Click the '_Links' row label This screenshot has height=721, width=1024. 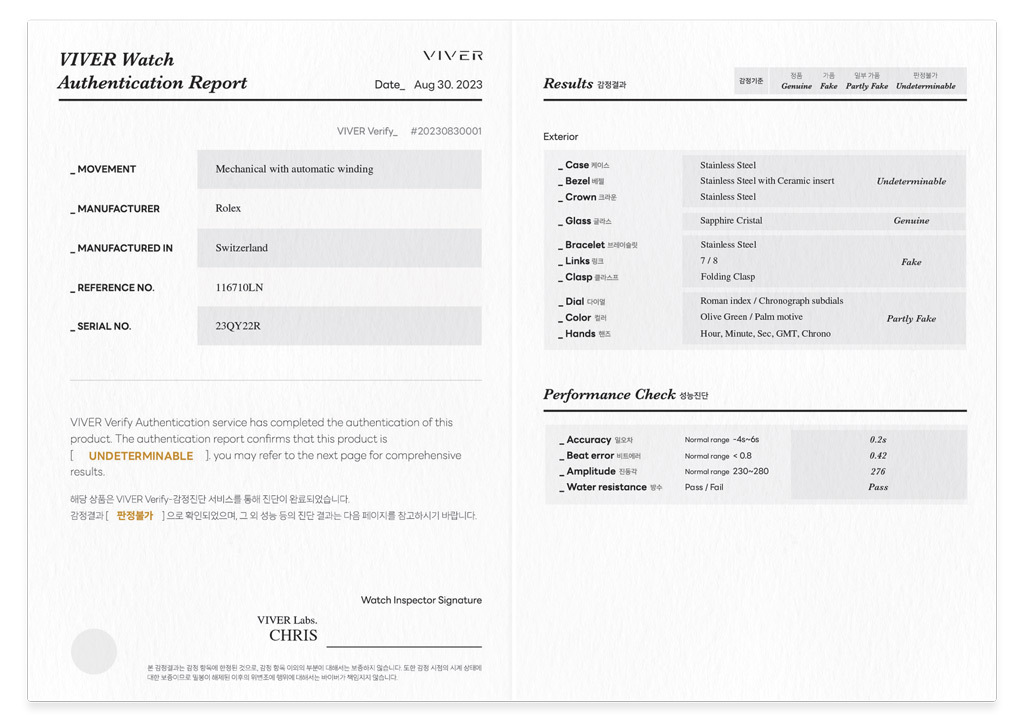coord(580,261)
